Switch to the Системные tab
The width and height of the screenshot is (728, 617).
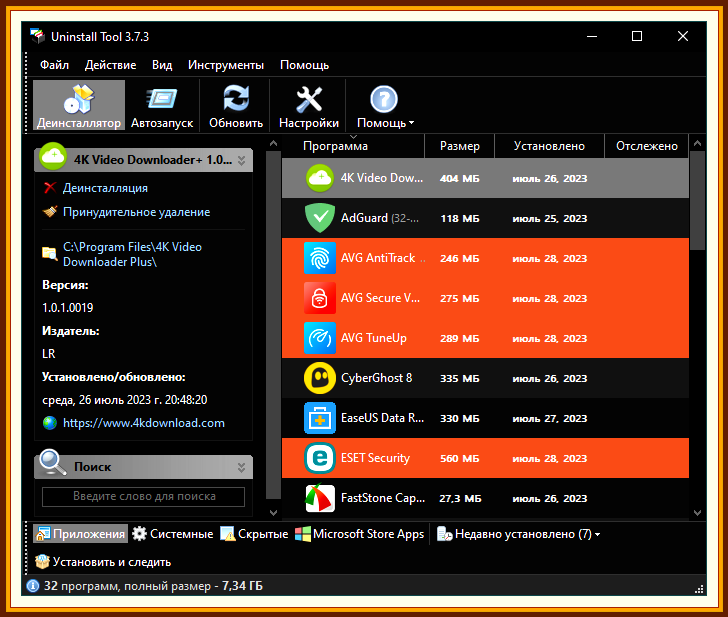pos(173,534)
